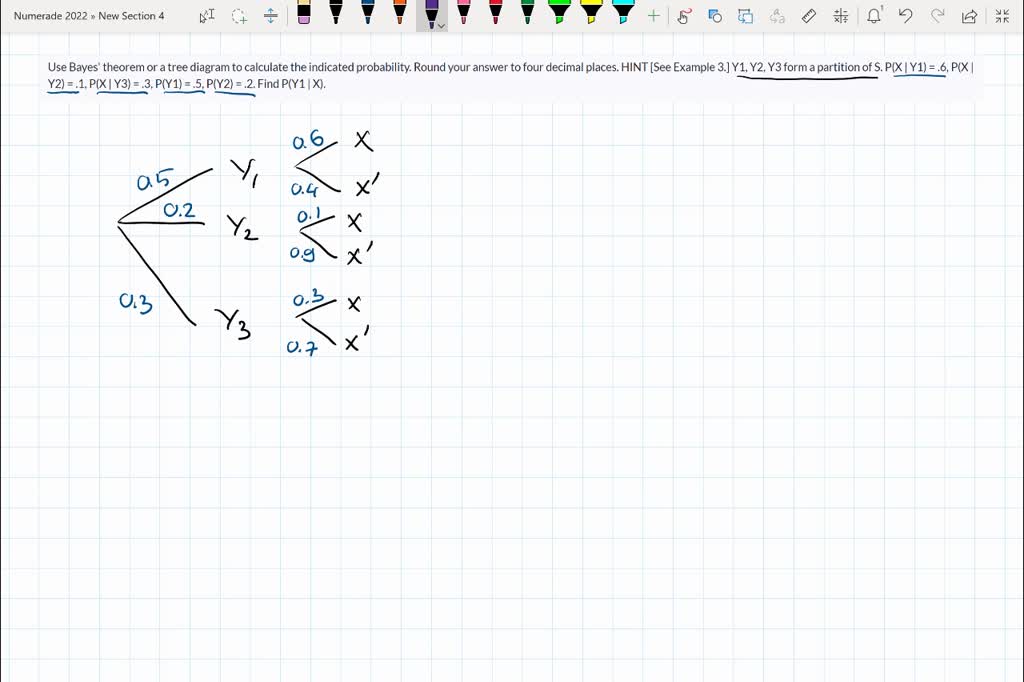Choose the green highlighter
Screen dimensions: 1024x682
coord(559,15)
